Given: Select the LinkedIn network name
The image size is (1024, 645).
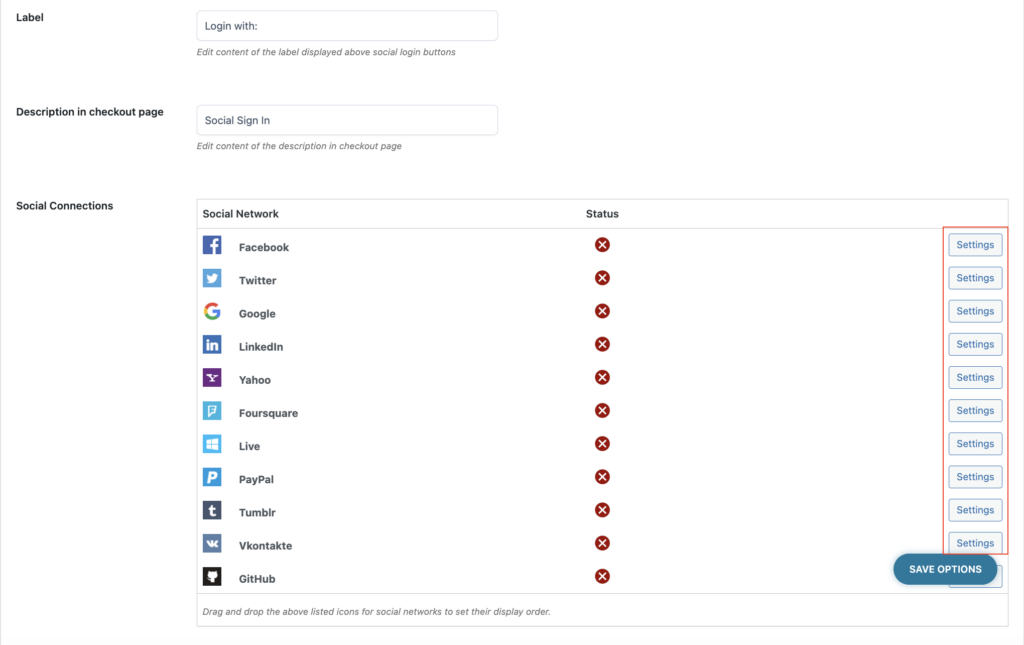Looking at the screenshot, I should (x=261, y=347).
